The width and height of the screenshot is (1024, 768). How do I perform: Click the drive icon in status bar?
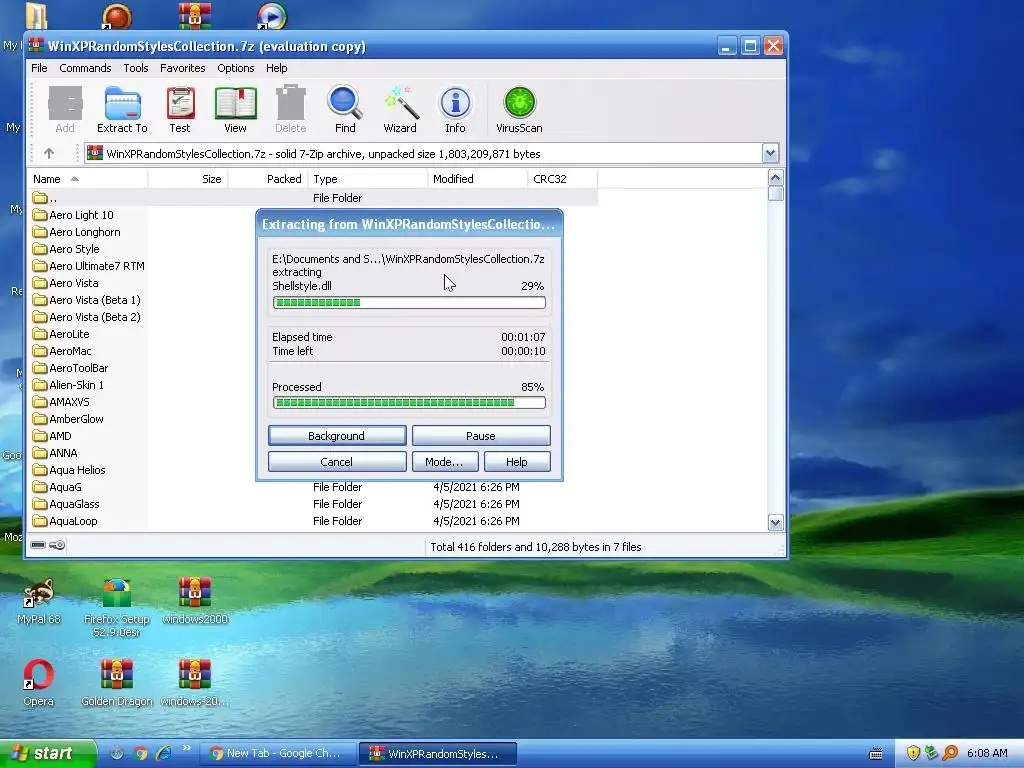tap(38, 545)
